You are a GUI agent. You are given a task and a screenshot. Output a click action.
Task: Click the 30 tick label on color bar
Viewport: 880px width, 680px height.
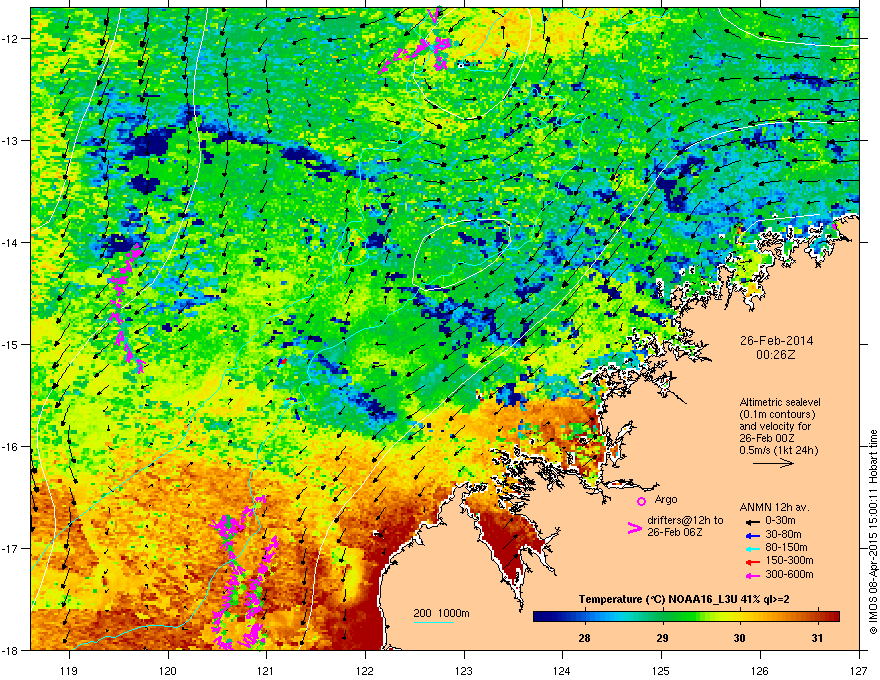coord(740,638)
